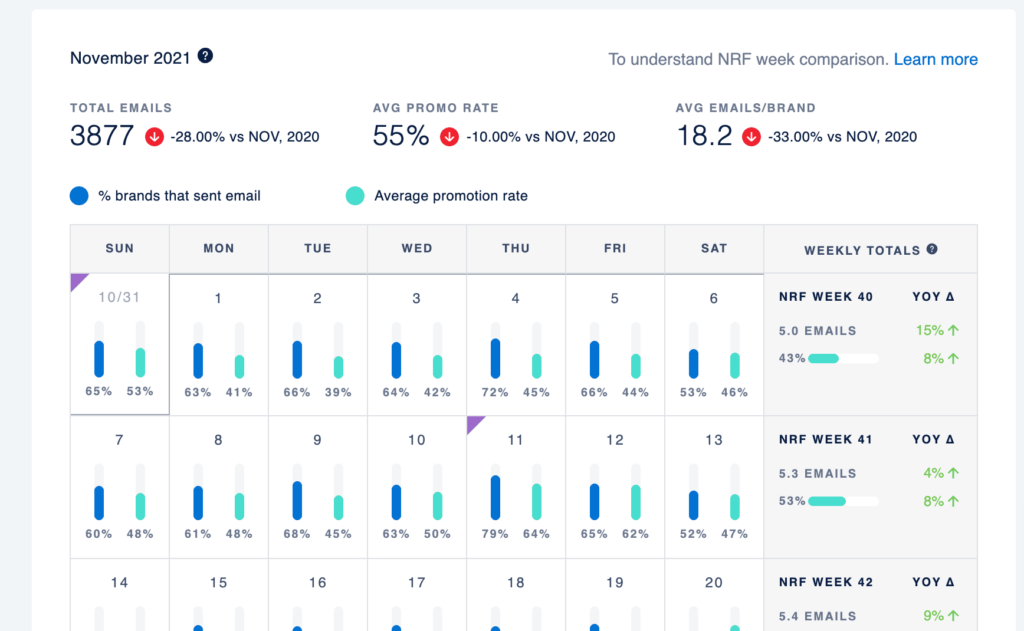1024x631 pixels.
Task: Select the SAT column header
Action: click(x=714, y=249)
